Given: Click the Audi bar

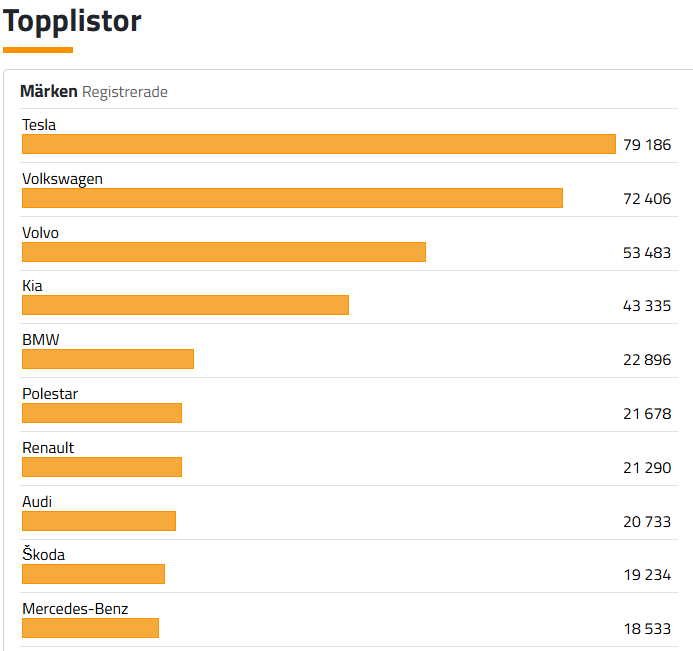Looking at the screenshot, I should pos(99,521).
